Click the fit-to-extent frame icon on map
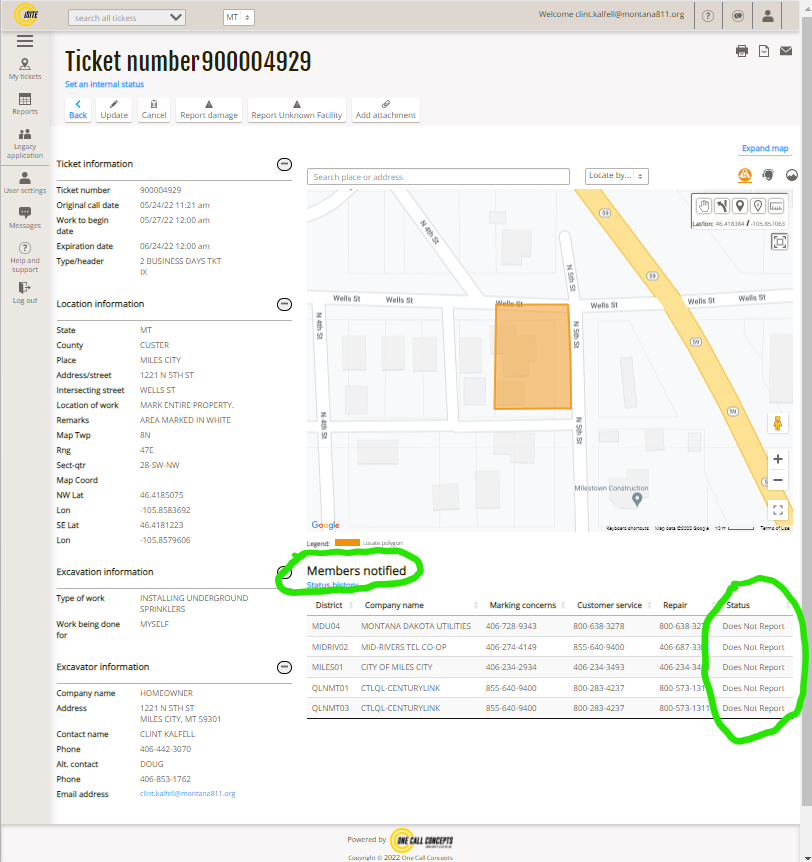 pos(780,242)
